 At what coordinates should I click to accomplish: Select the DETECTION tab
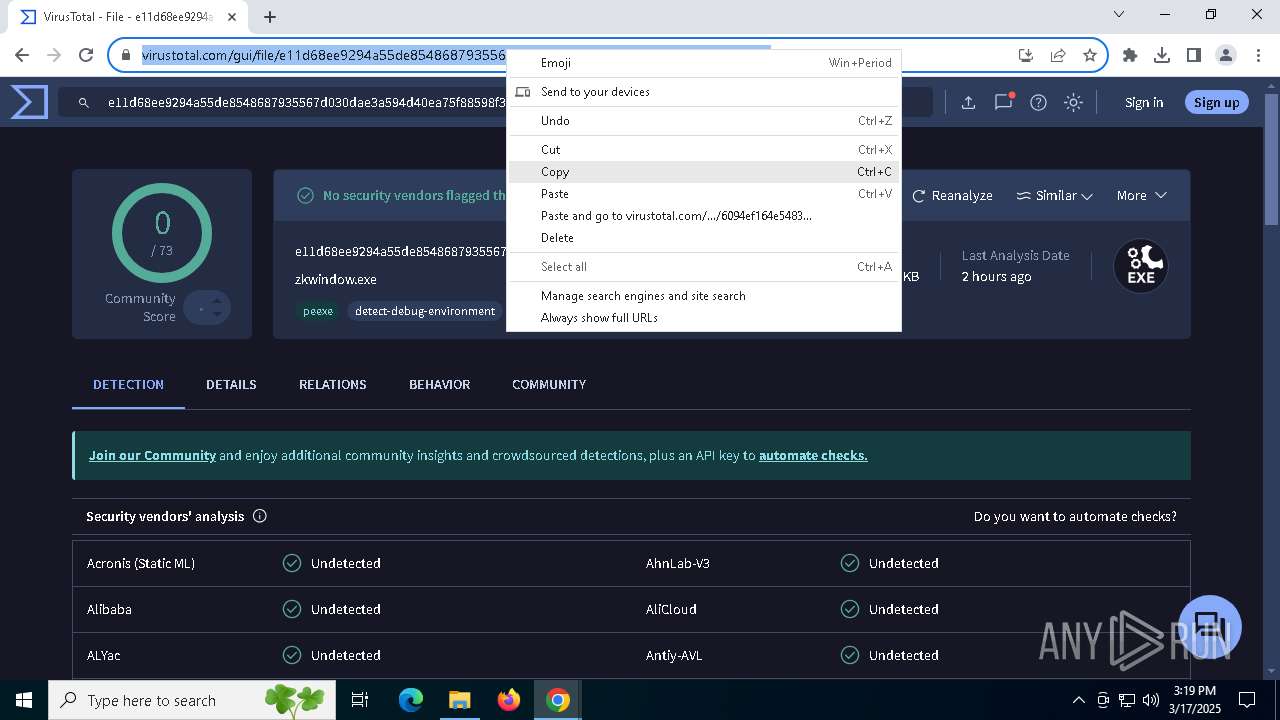(x=128, y=385)
